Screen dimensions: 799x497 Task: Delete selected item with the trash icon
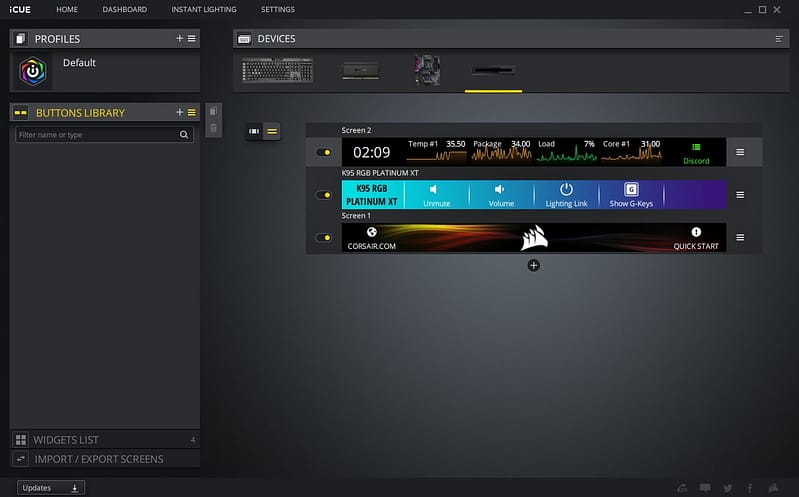[214, 128]
